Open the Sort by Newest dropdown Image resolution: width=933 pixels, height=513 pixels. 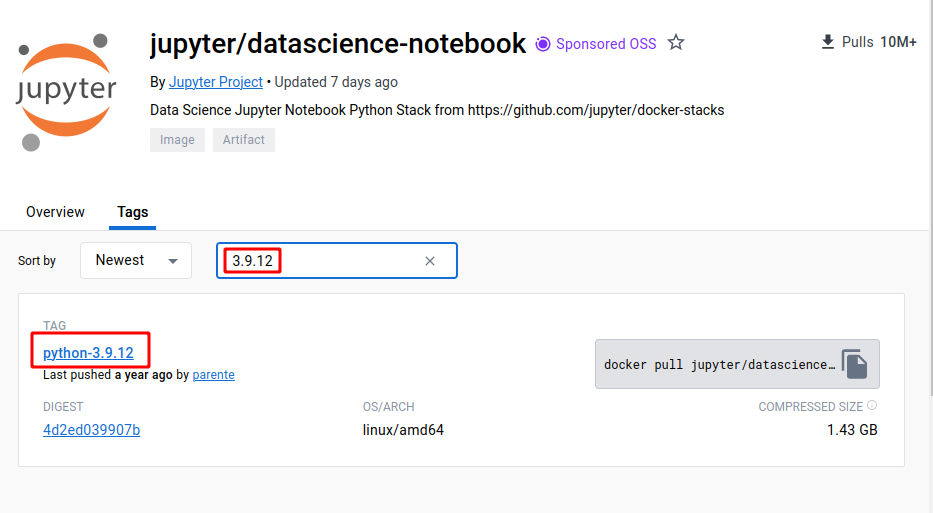(x=136, y=260)
